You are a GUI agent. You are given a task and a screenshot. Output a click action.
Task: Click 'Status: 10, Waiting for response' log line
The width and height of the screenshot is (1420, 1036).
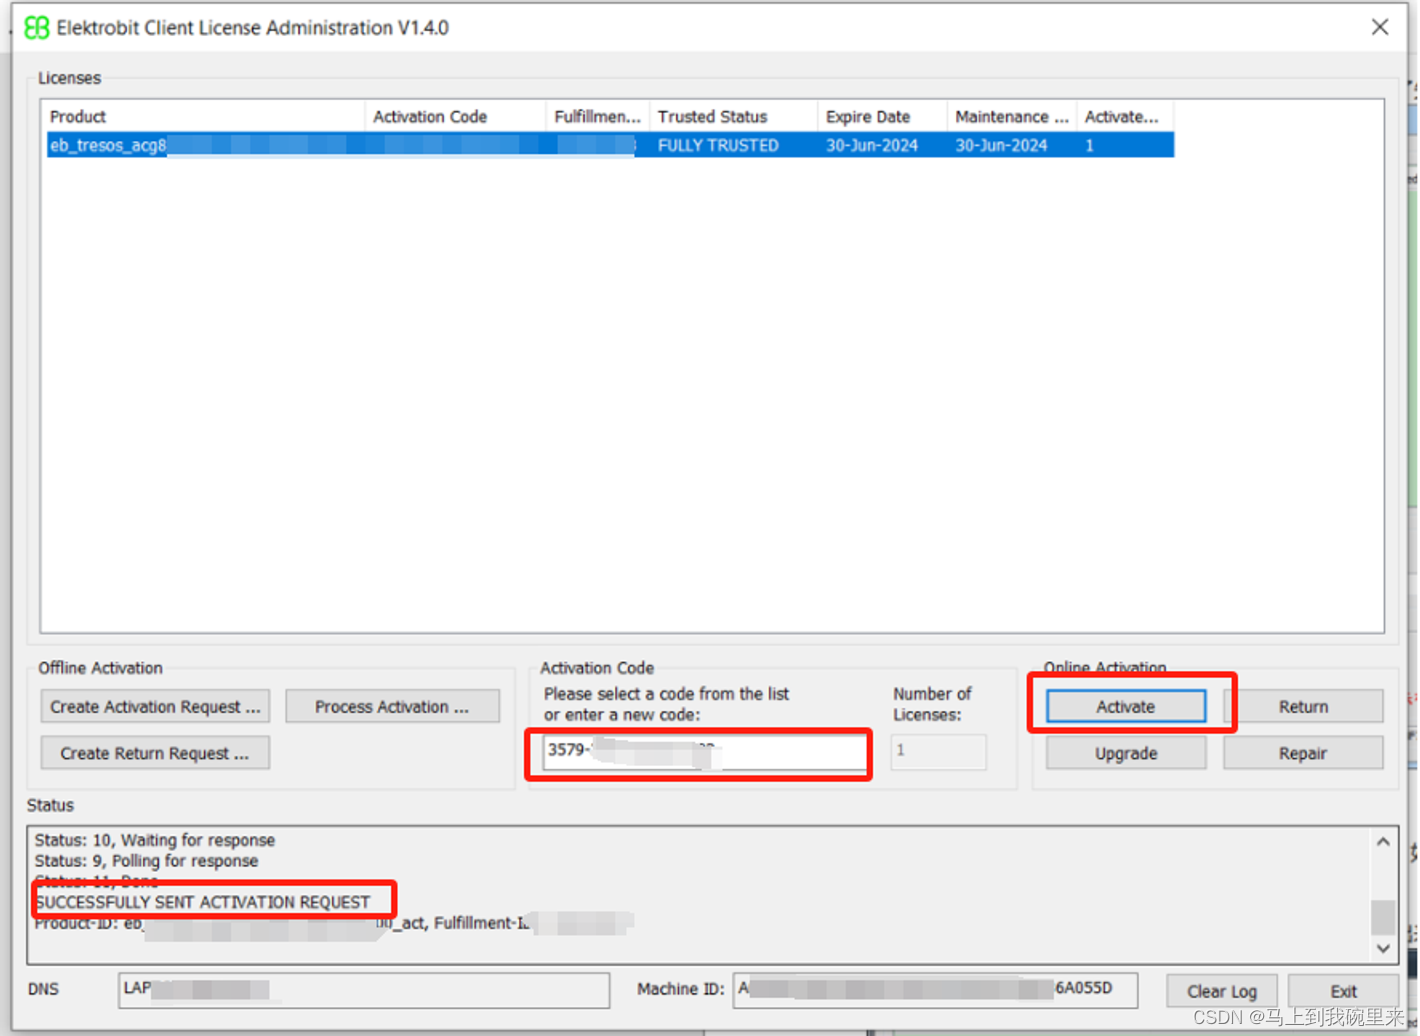(x=155, y=840)
